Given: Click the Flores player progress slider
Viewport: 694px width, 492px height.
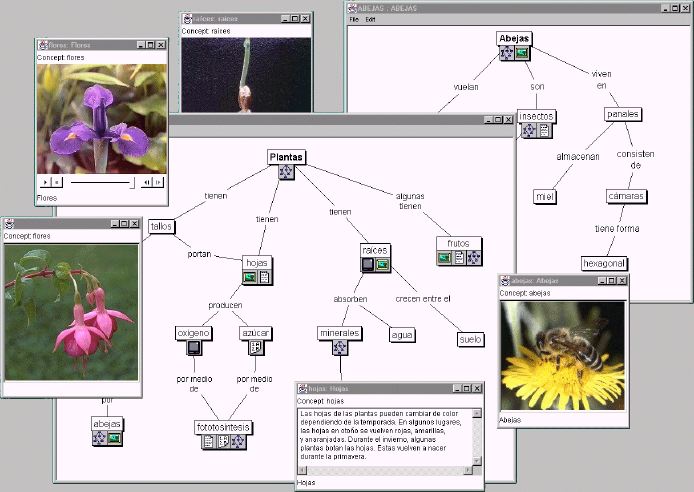Looking at the screenshot, I should (100, 182).
